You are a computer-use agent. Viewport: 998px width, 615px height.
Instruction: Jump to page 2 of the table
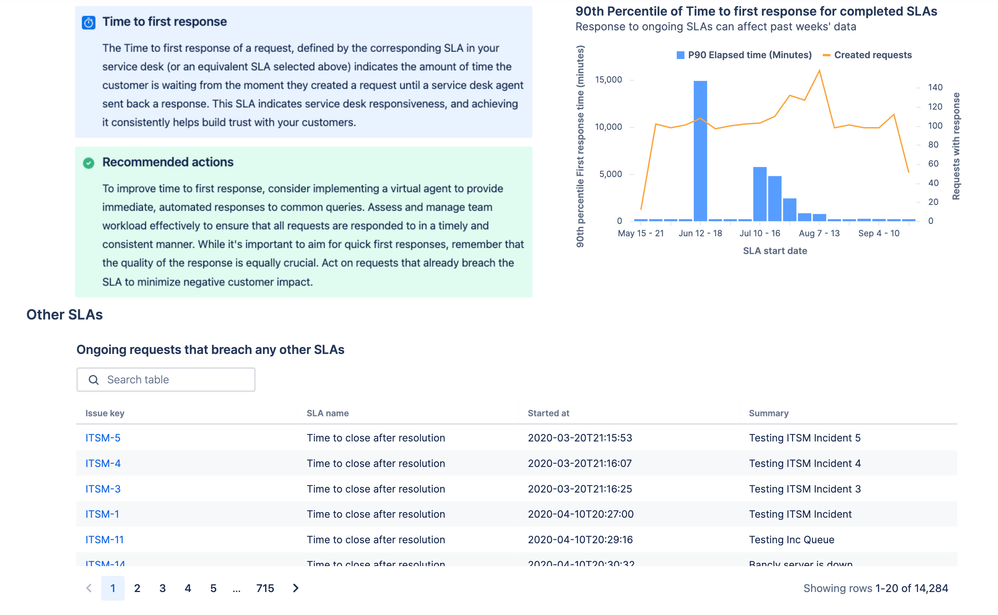pos(137,588)
